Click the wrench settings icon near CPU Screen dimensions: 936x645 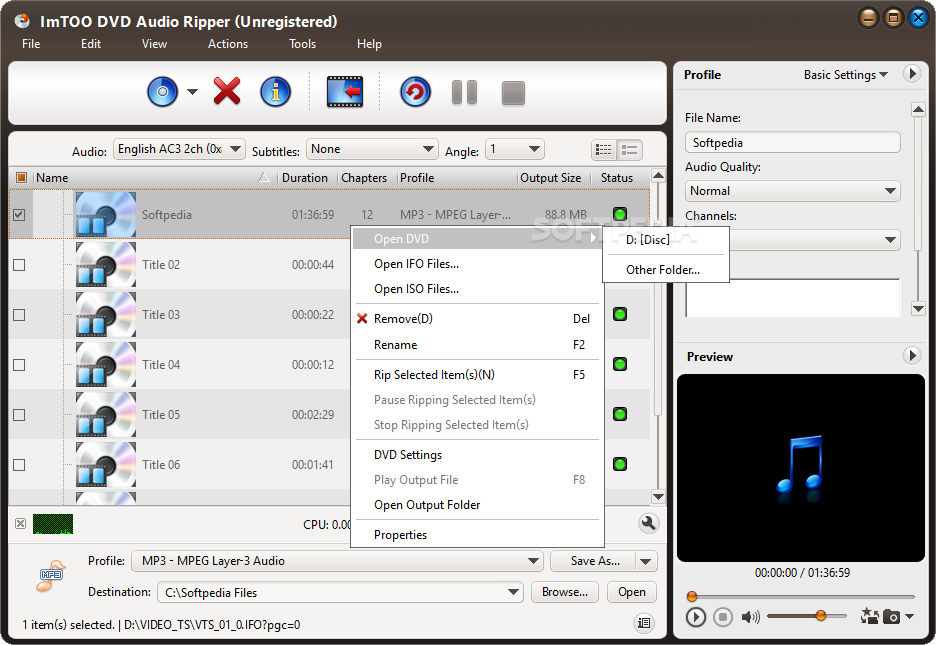648,523
